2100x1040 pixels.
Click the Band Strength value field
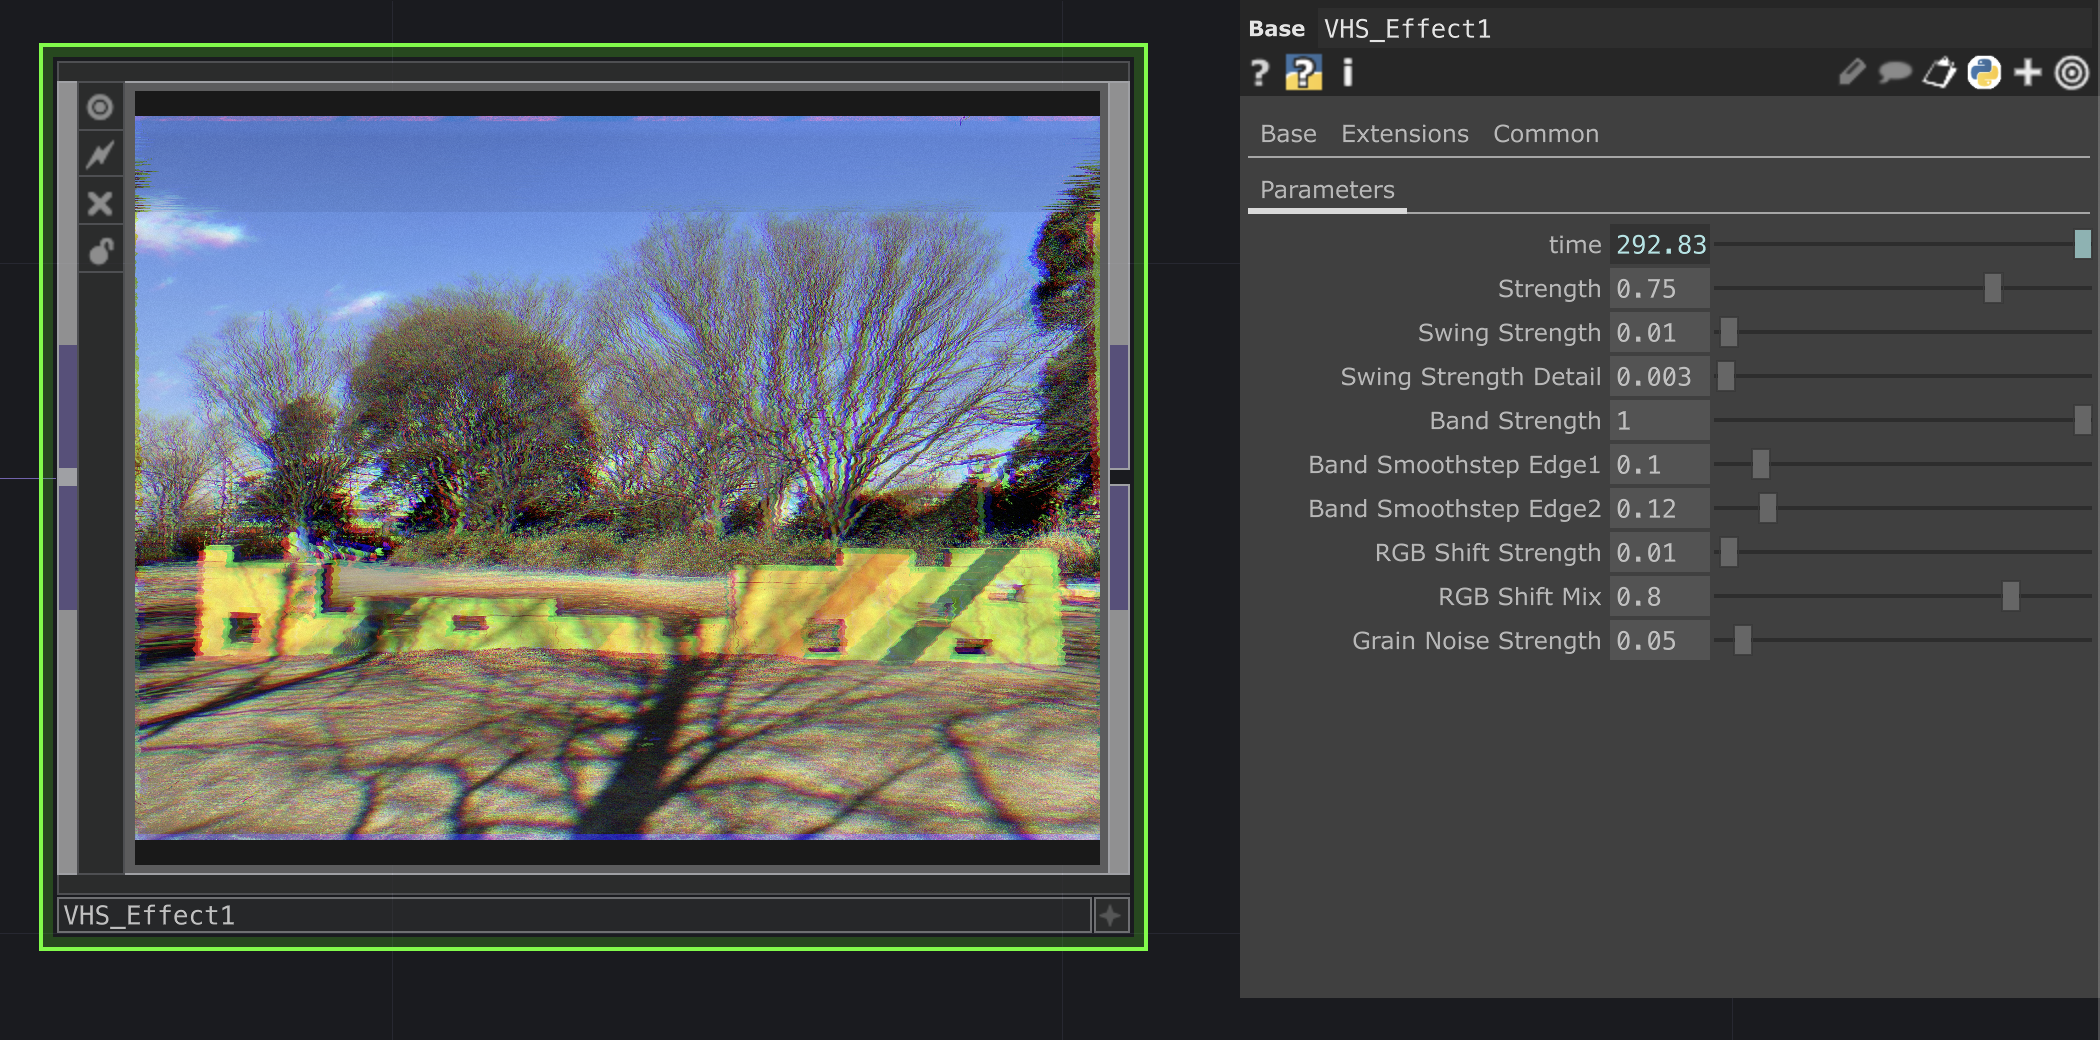click(1660, 421)
